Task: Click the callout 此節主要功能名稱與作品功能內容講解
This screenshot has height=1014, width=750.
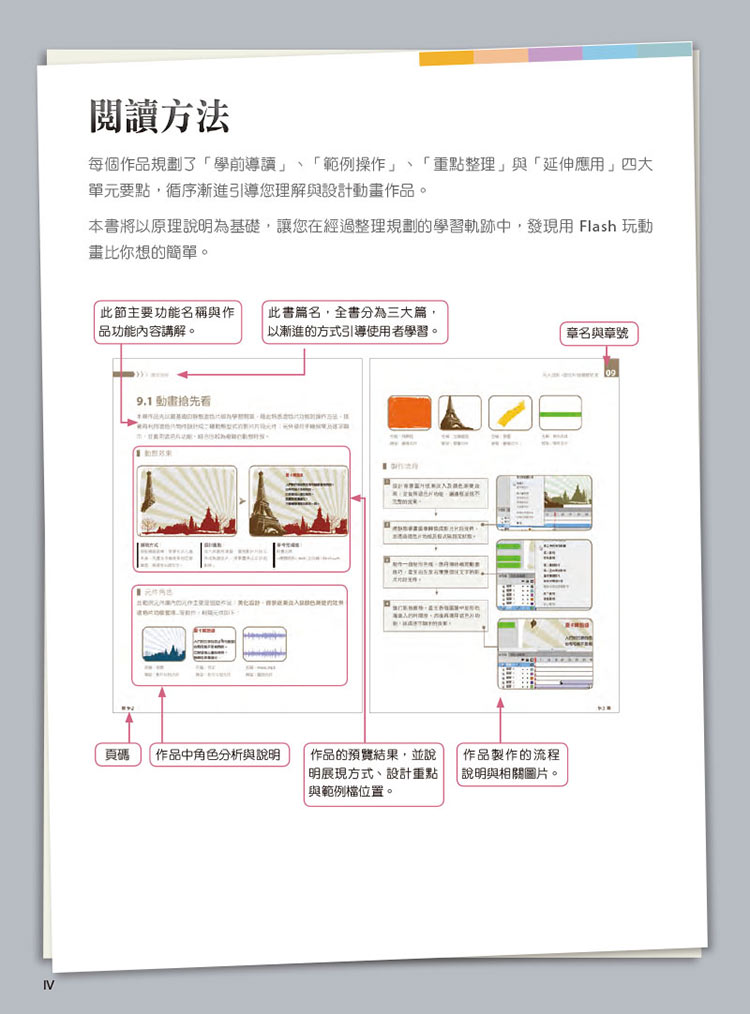Action: [x=168, y=321]
